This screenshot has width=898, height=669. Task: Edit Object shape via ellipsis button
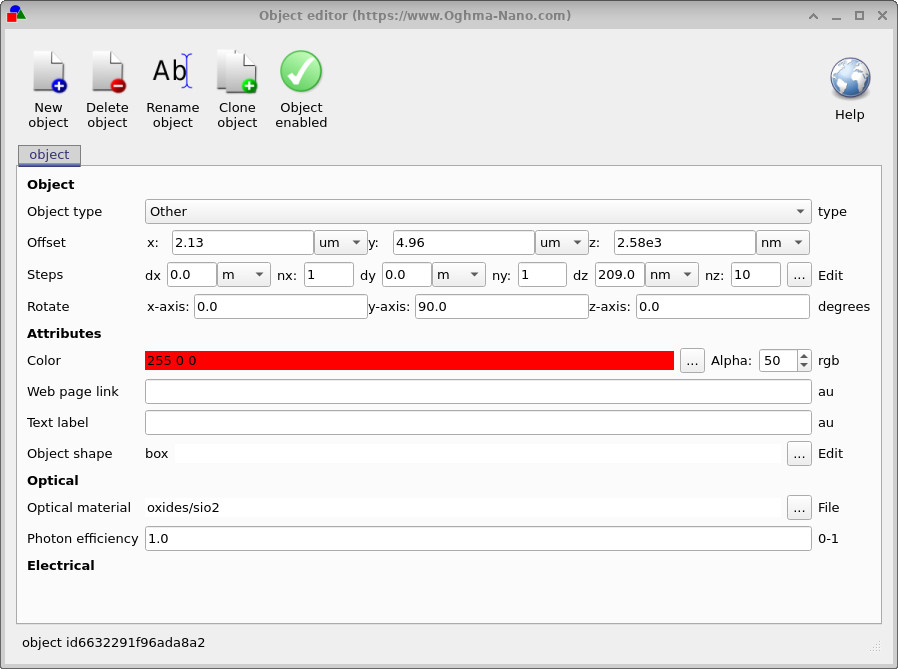pos(799,454)
